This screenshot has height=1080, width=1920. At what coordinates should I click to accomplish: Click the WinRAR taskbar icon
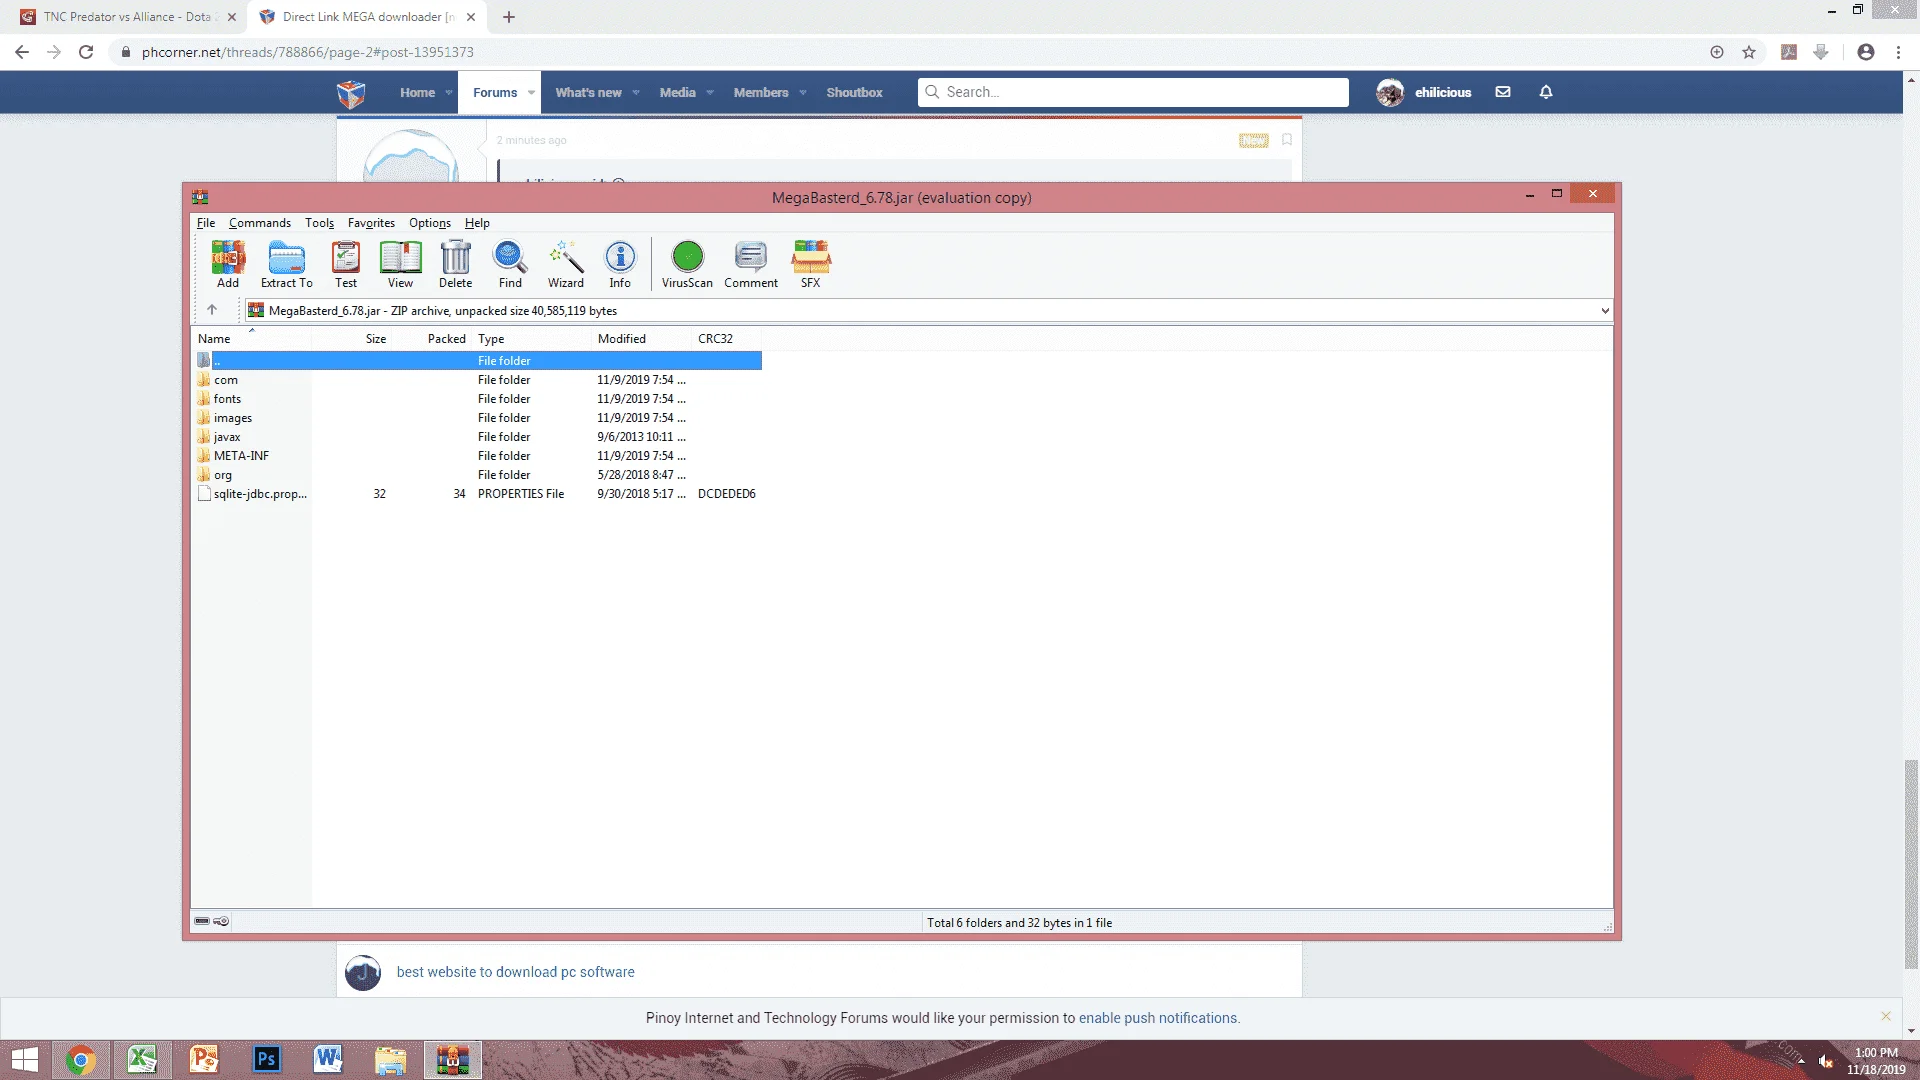pos(452,1060)
